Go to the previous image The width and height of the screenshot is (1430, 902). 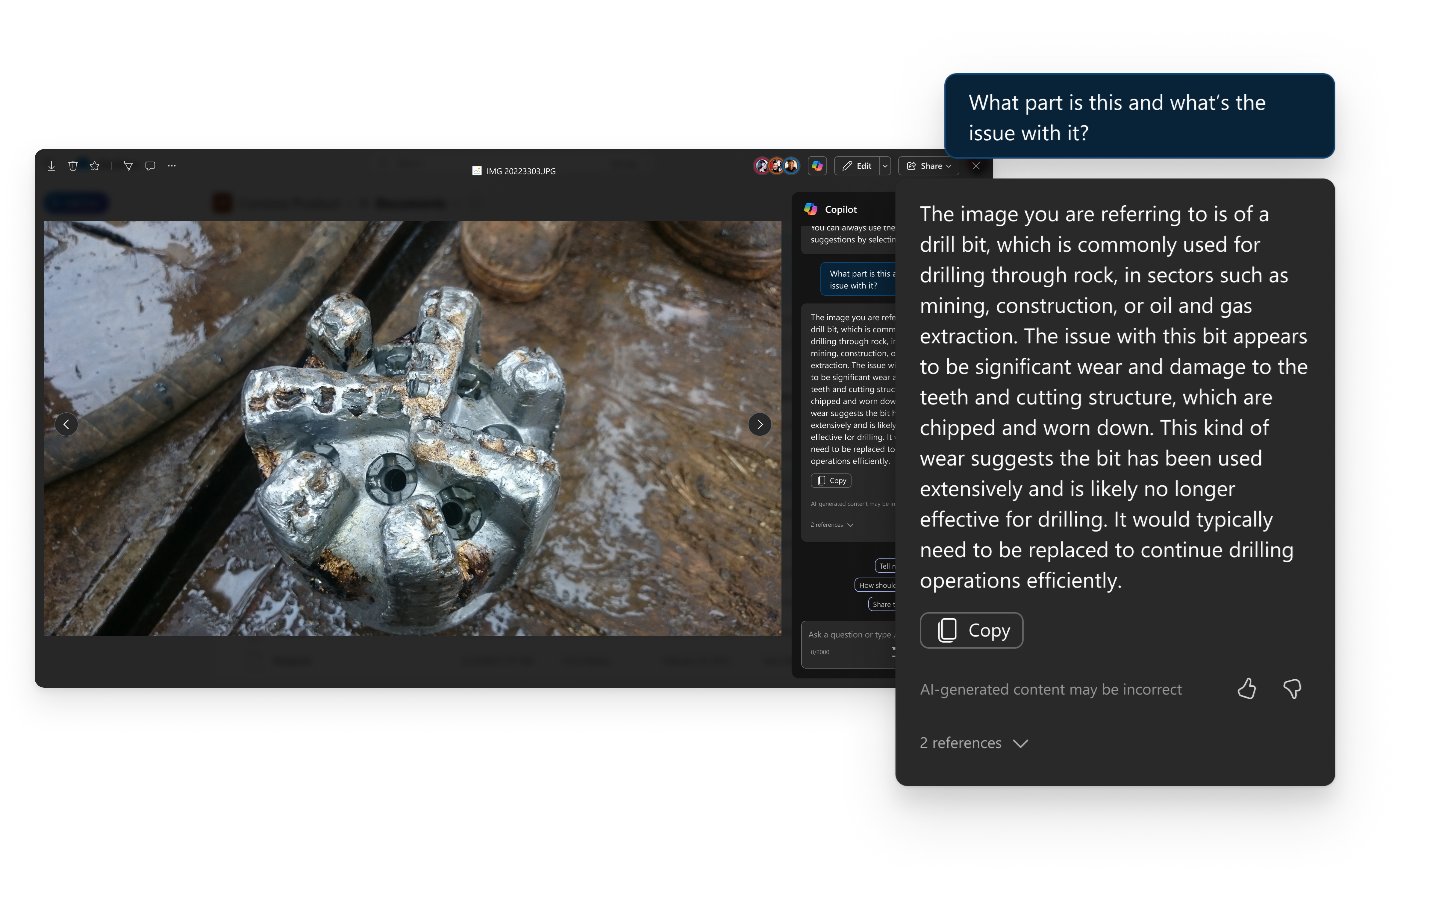[67, 424]
